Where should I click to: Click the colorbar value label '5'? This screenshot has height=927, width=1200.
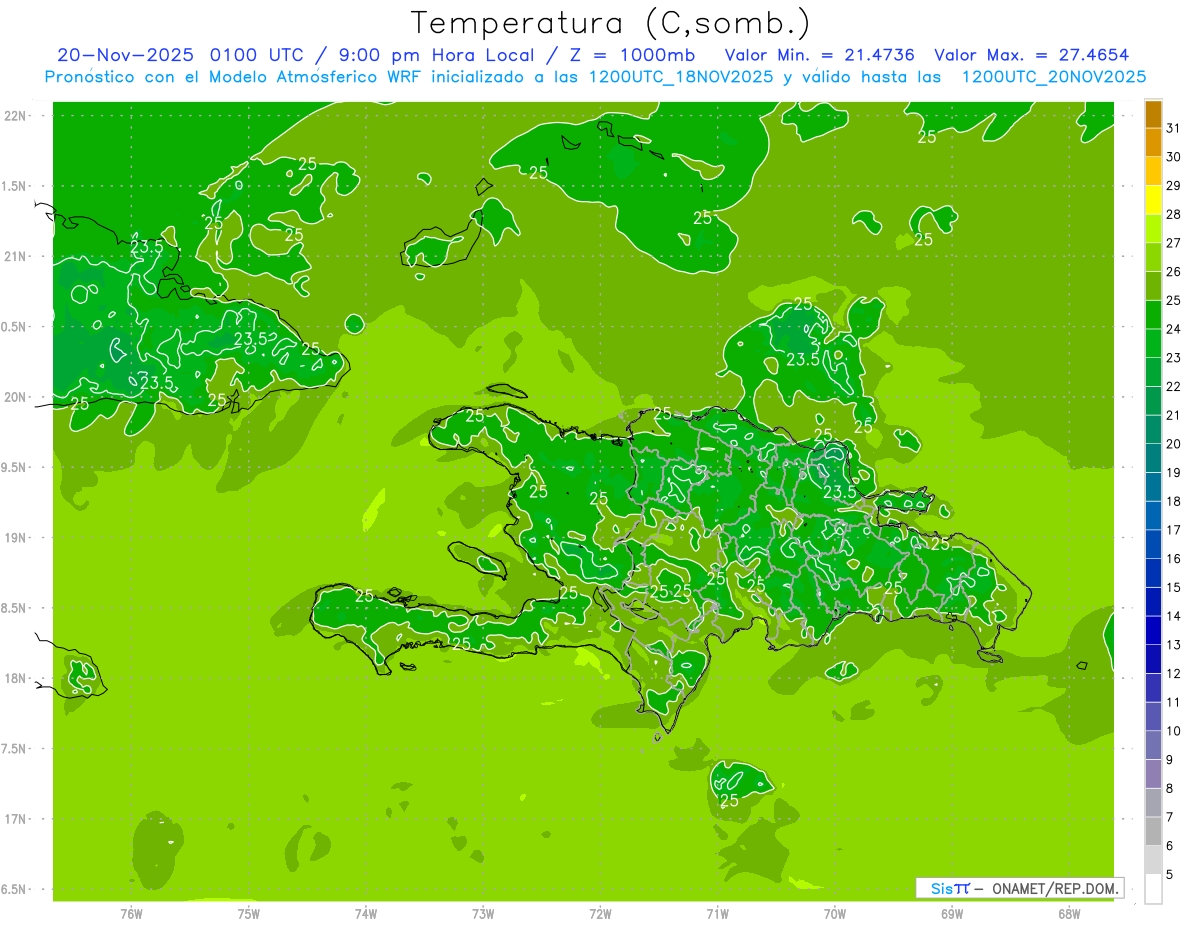[x=1170, y=875]
